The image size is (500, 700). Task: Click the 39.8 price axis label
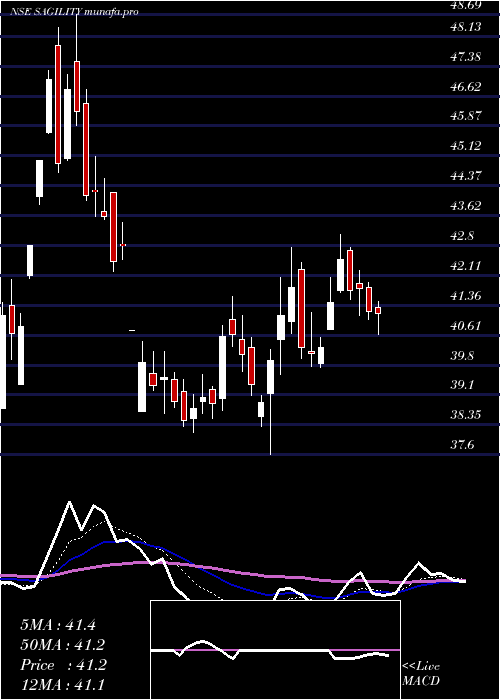pos(461,355)
